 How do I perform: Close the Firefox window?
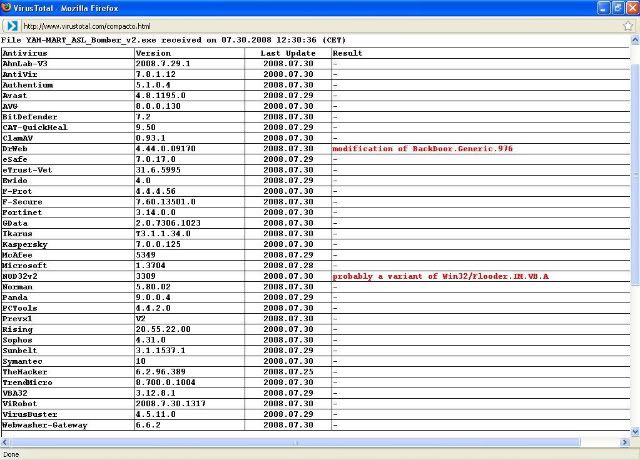(x=633, y=8)
